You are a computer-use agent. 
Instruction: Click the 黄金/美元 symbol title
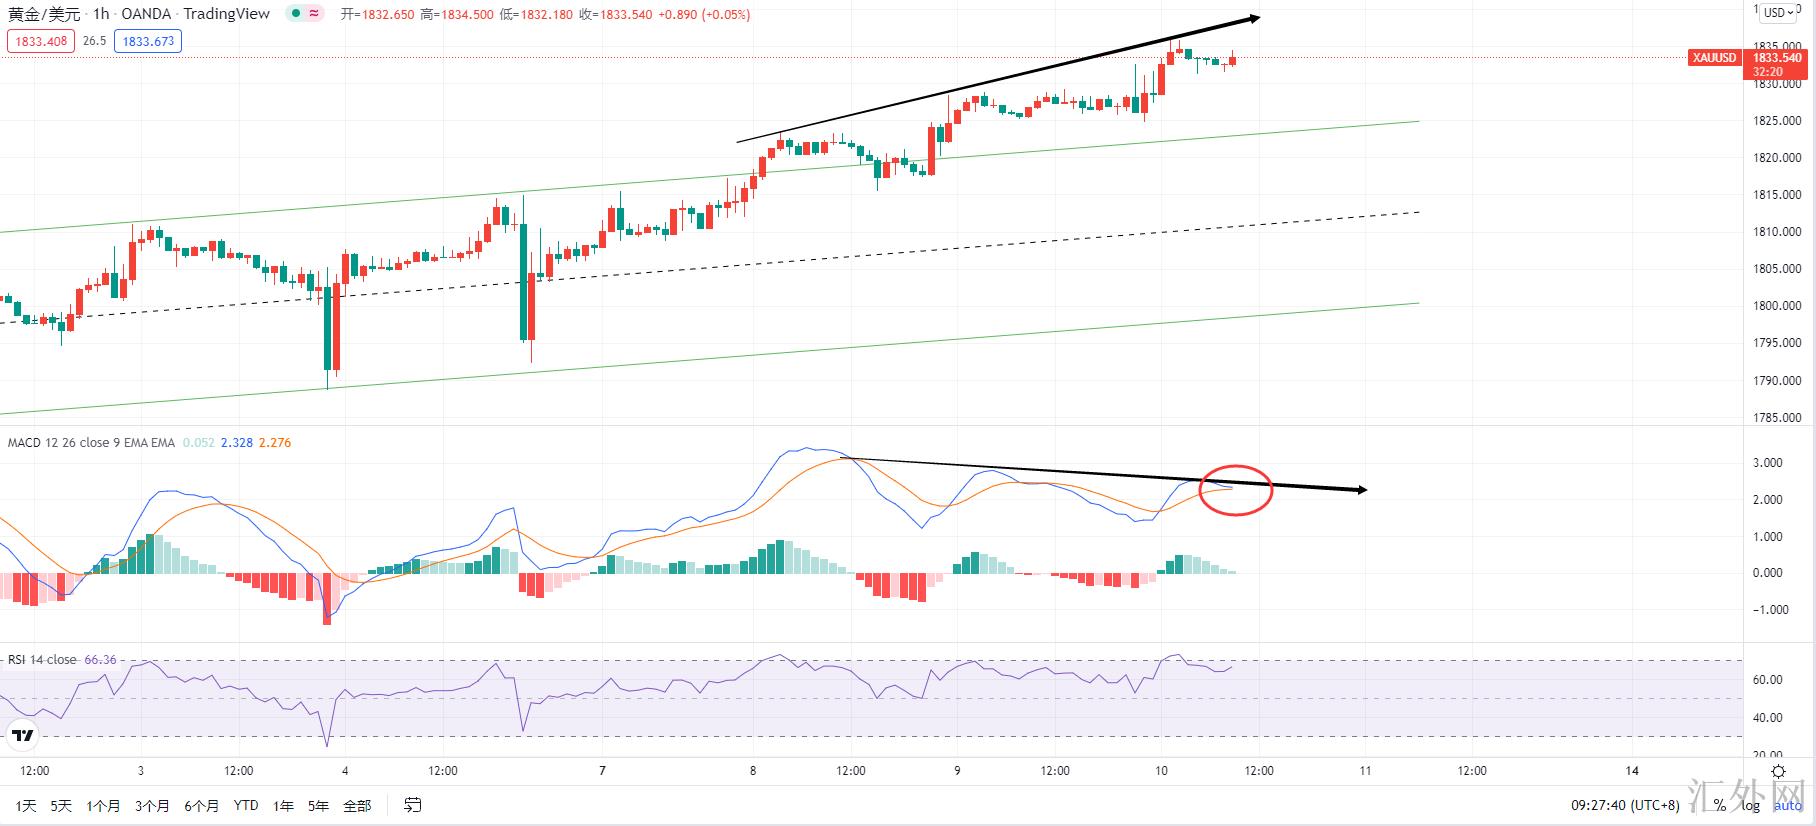tap(44, 14)
